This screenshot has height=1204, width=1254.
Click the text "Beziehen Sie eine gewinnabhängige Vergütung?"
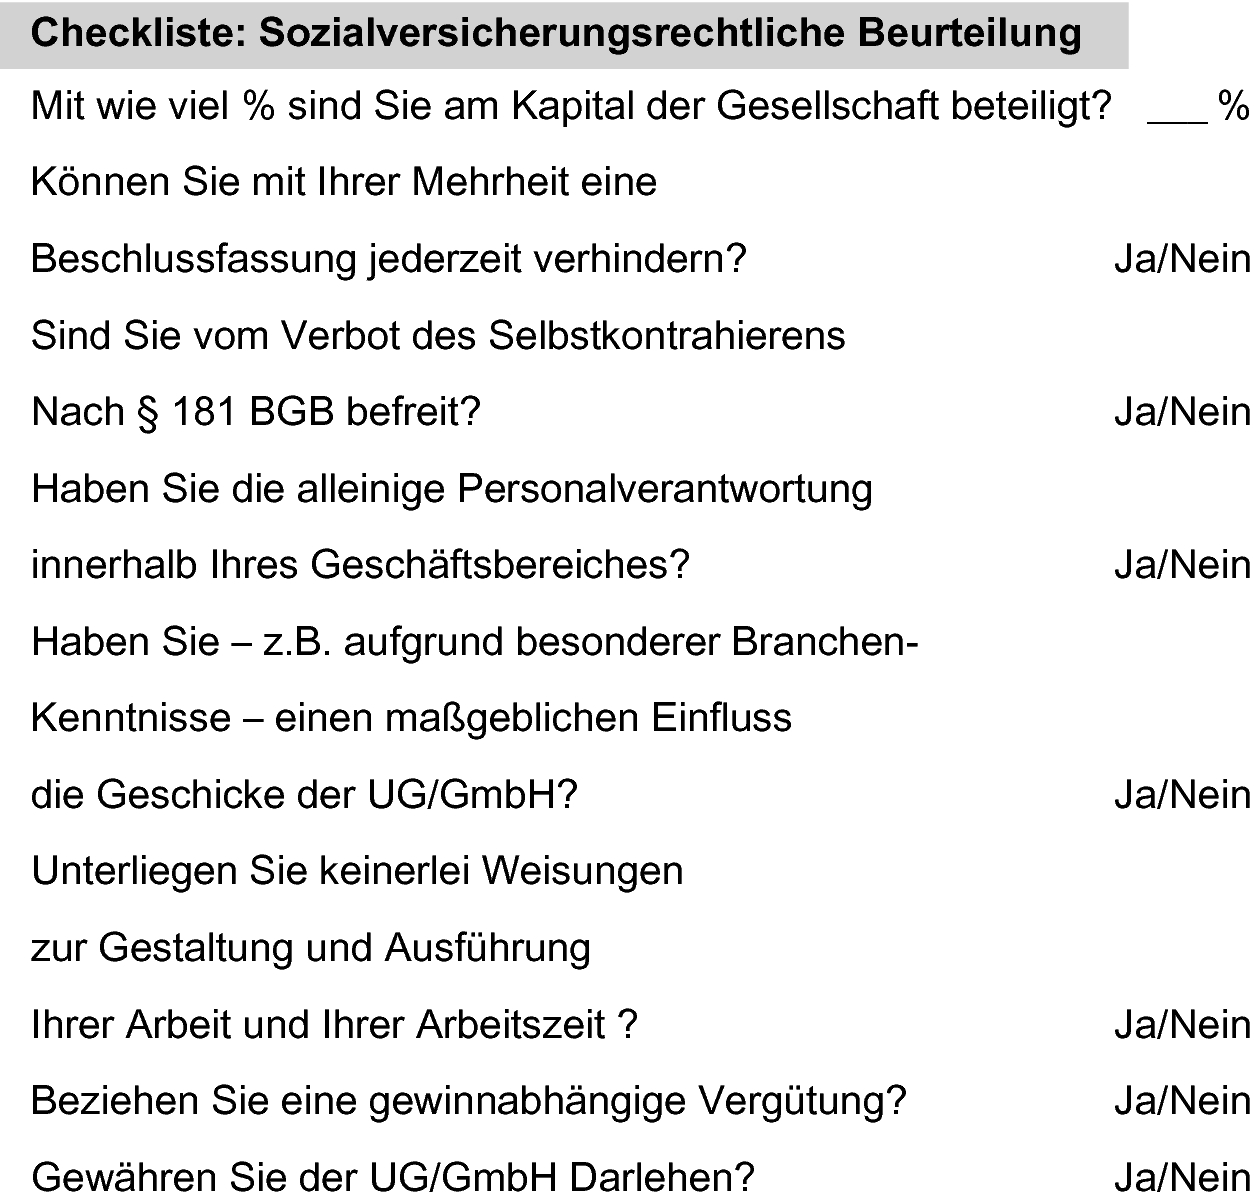point(469,1101)
